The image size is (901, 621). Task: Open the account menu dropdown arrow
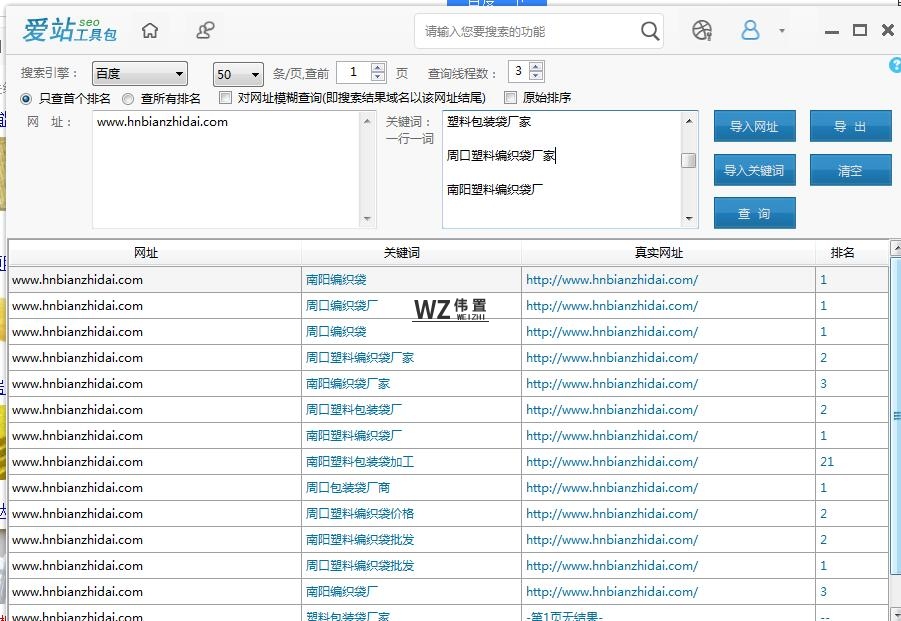782,31
